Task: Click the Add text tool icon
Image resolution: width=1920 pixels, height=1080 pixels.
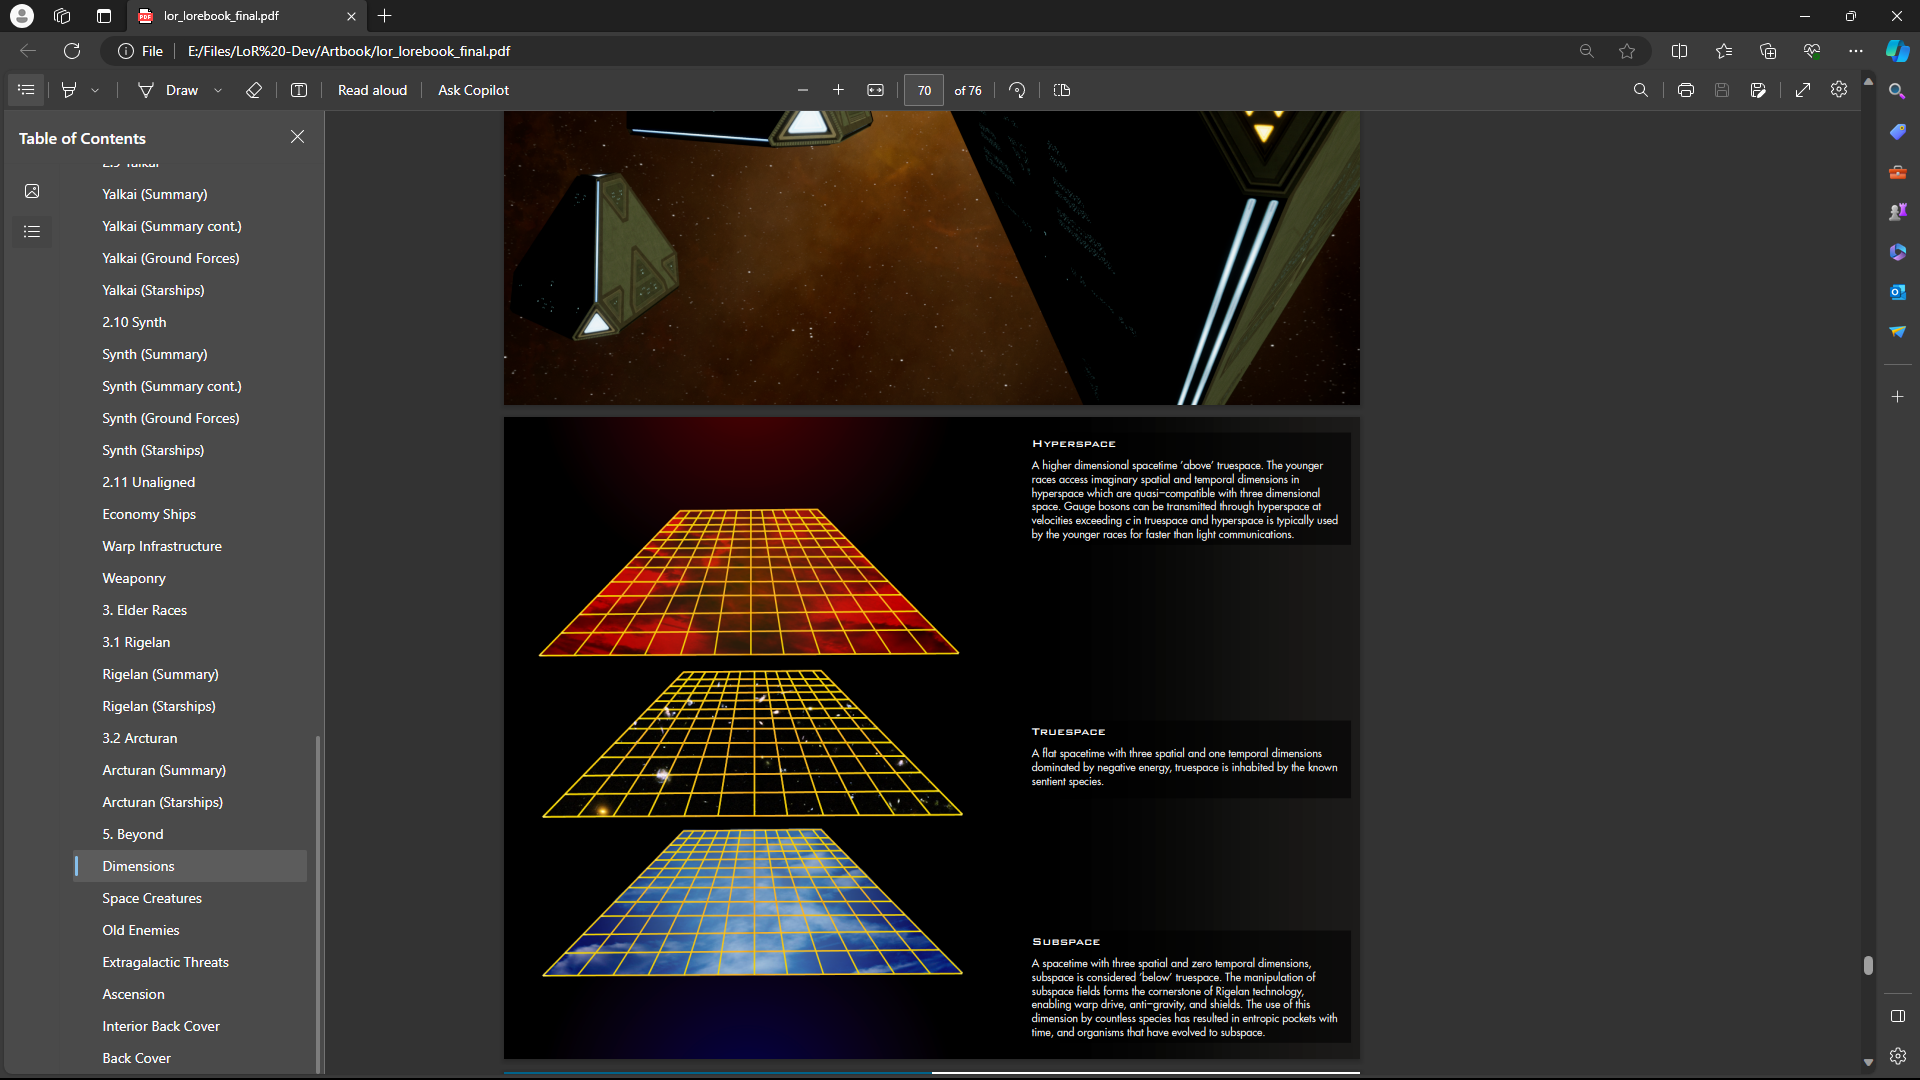Action: coord(298,90)
